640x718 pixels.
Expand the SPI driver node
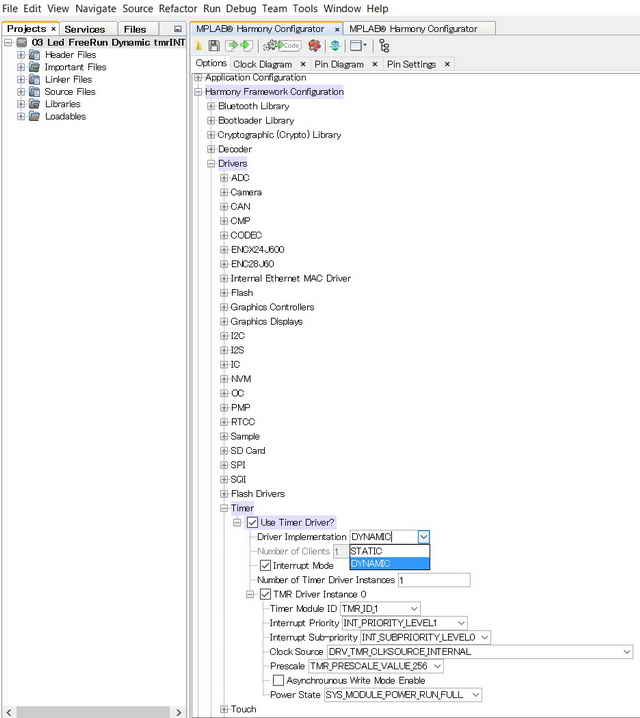(x=224, y=465)
